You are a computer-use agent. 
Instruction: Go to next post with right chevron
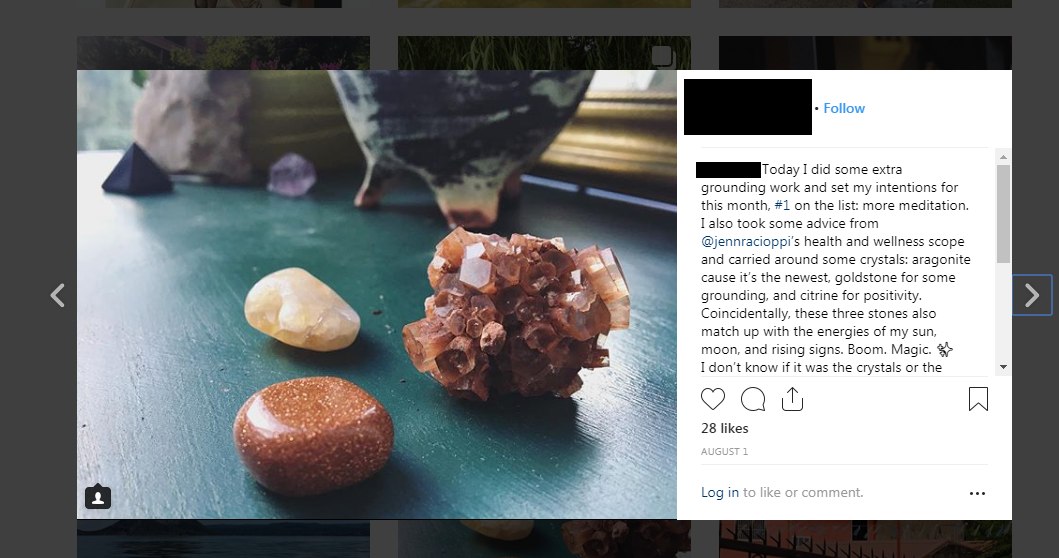click(x=1032, y=295)
